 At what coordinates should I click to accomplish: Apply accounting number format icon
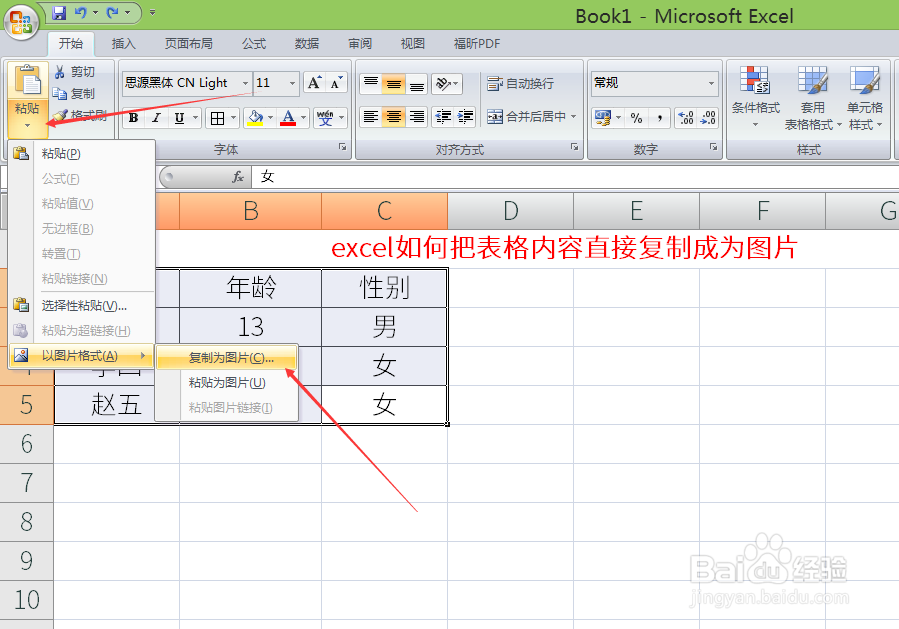pos(603,118)
